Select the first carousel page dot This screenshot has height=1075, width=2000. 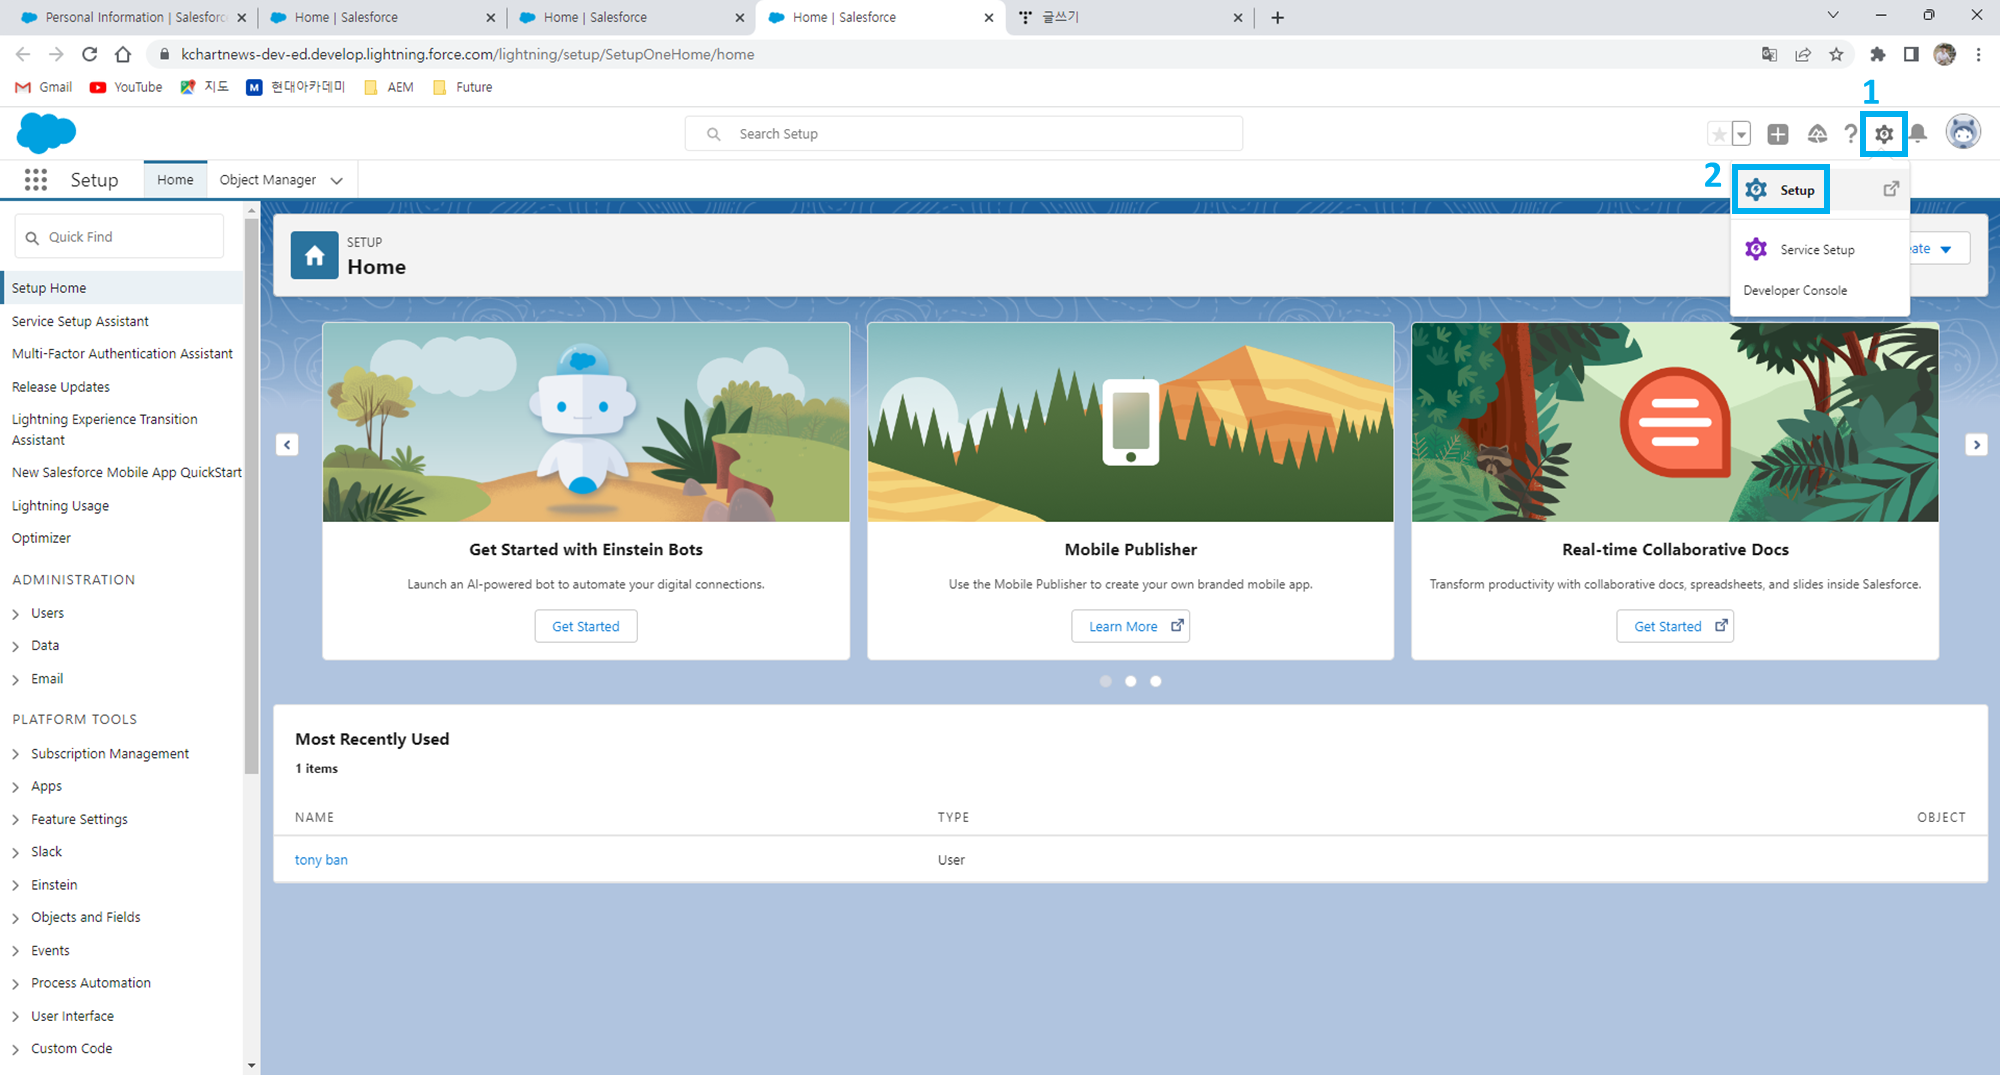tap(1105, 681)
